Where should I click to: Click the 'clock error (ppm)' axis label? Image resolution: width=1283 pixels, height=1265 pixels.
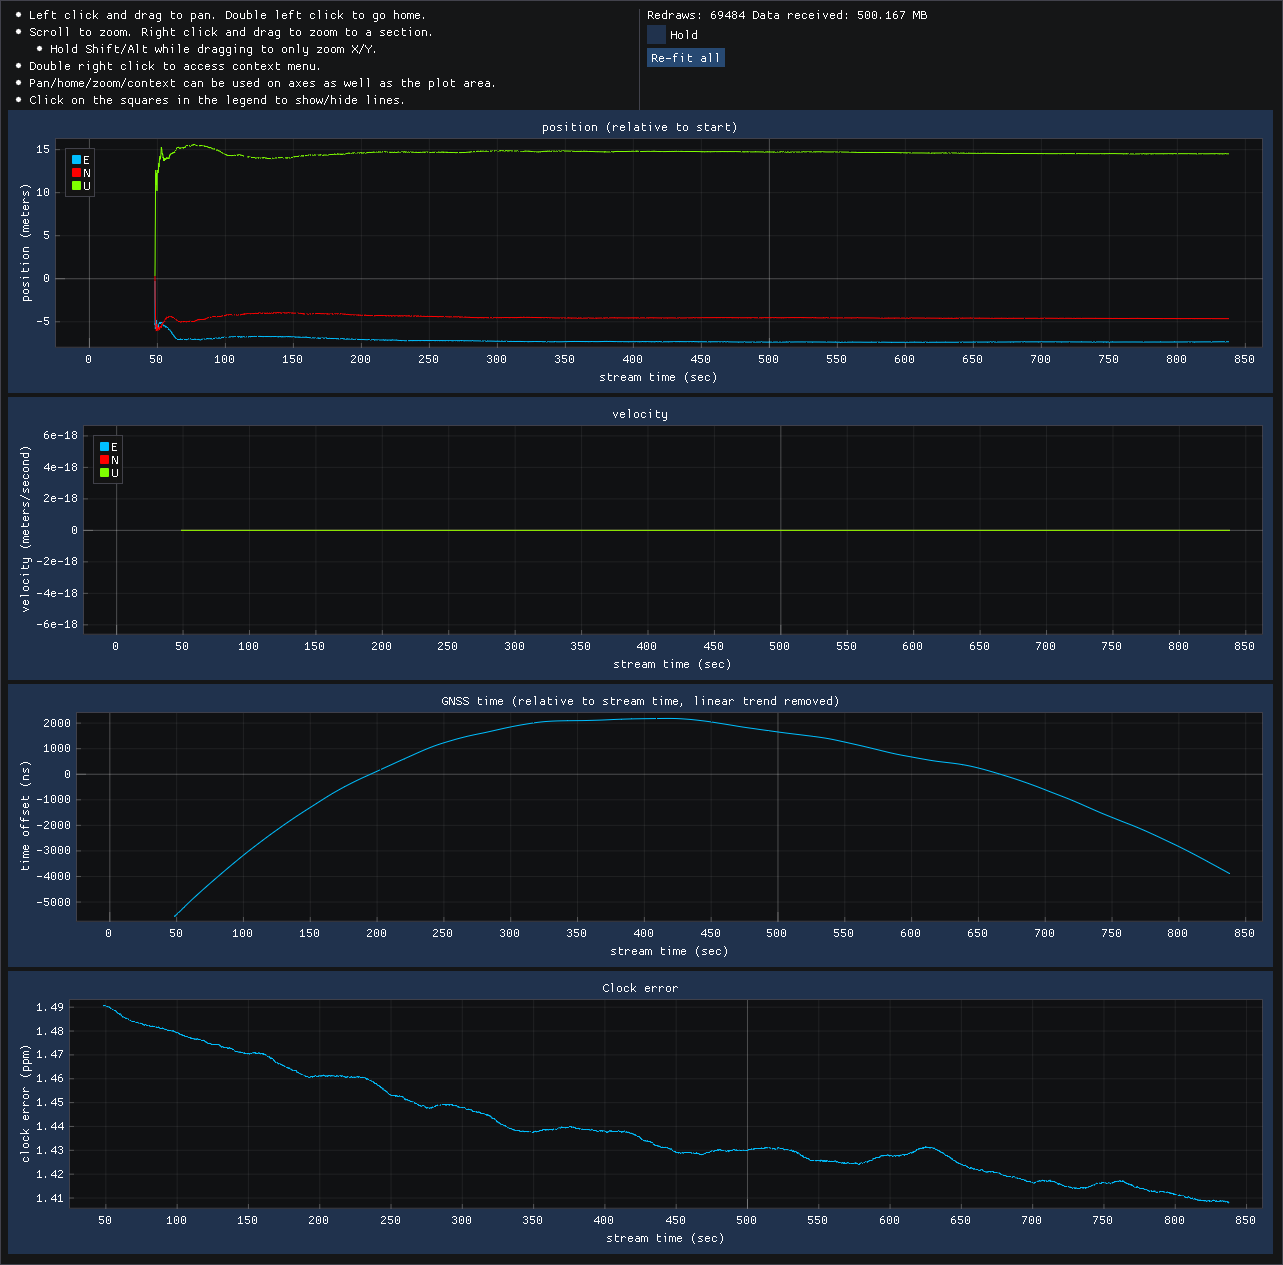[x=26, y=1104]
